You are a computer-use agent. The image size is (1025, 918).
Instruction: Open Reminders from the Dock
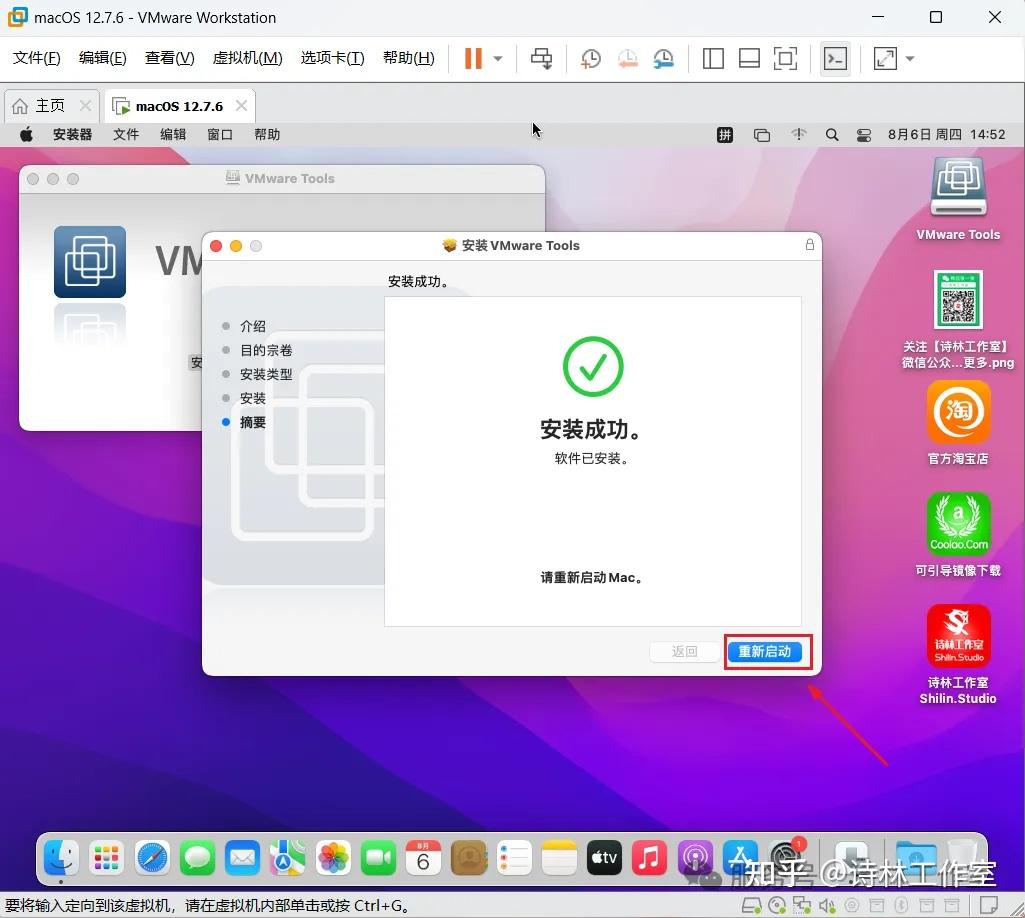click(x=514, y=857)
